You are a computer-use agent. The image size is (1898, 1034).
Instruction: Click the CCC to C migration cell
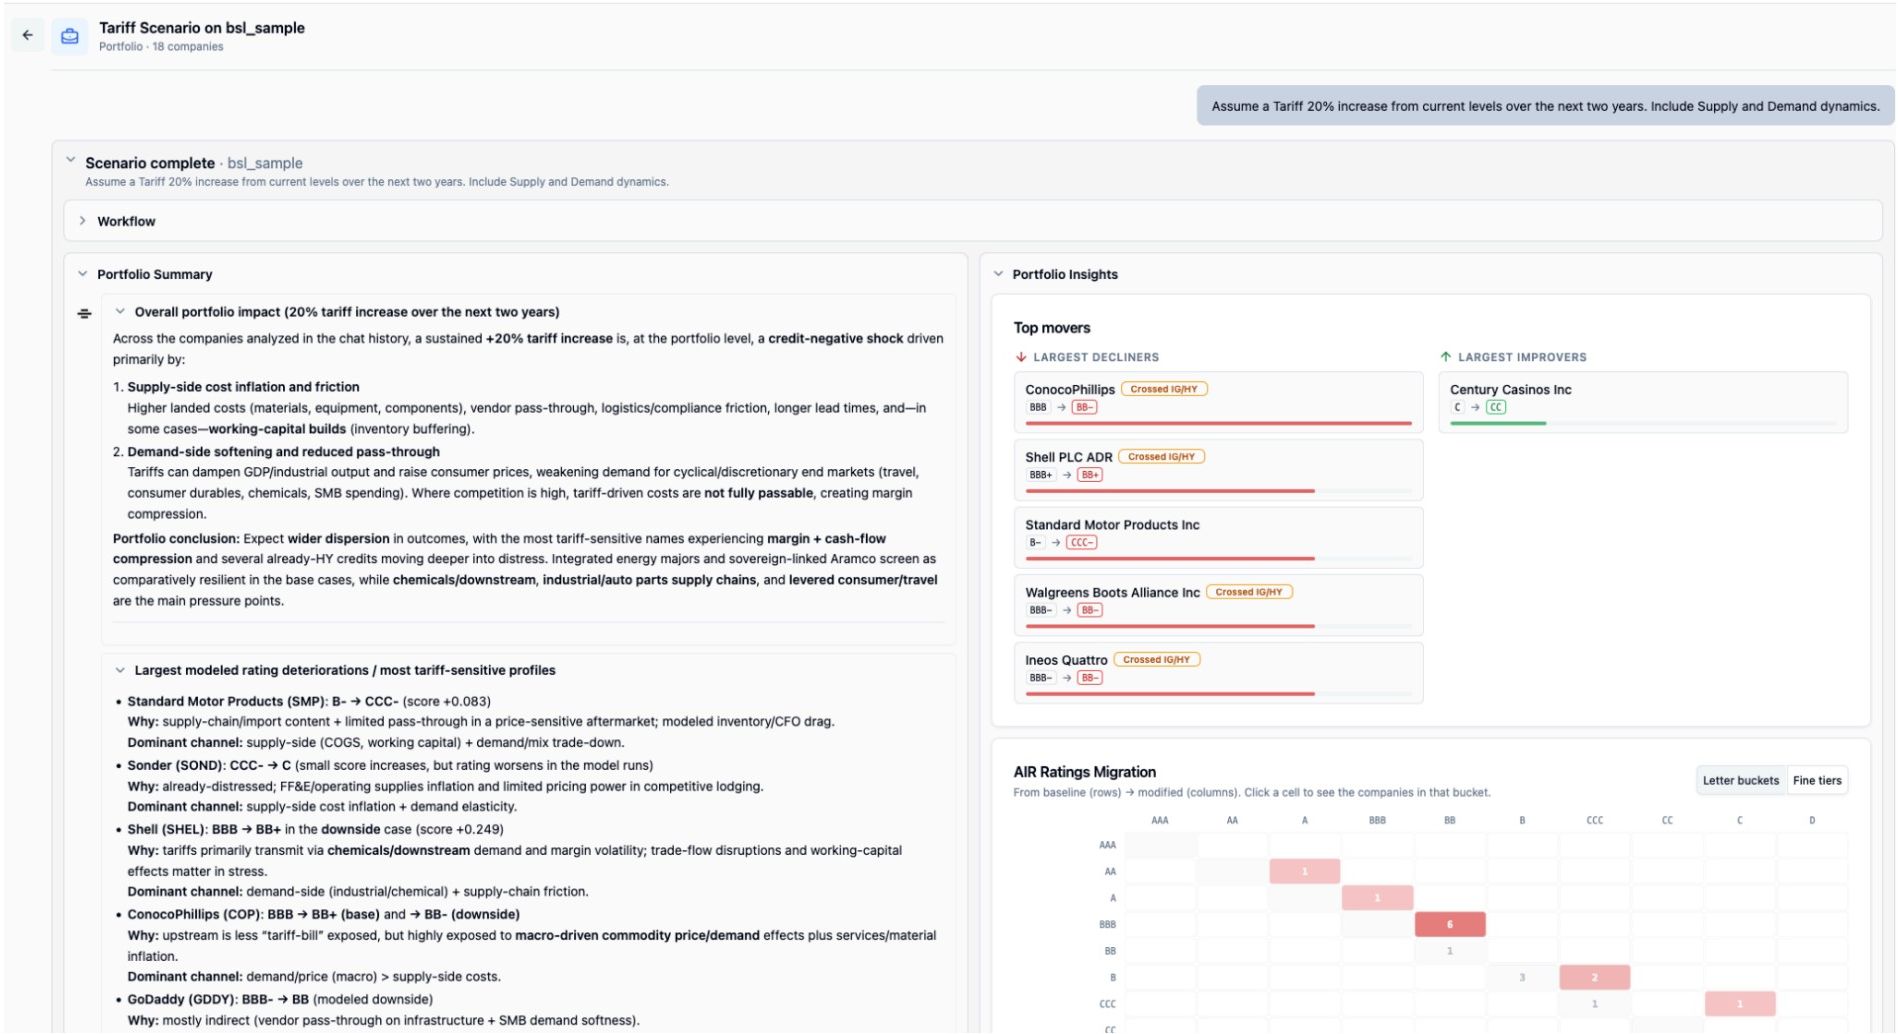pyautogui.click(x=1739, y=1004)
